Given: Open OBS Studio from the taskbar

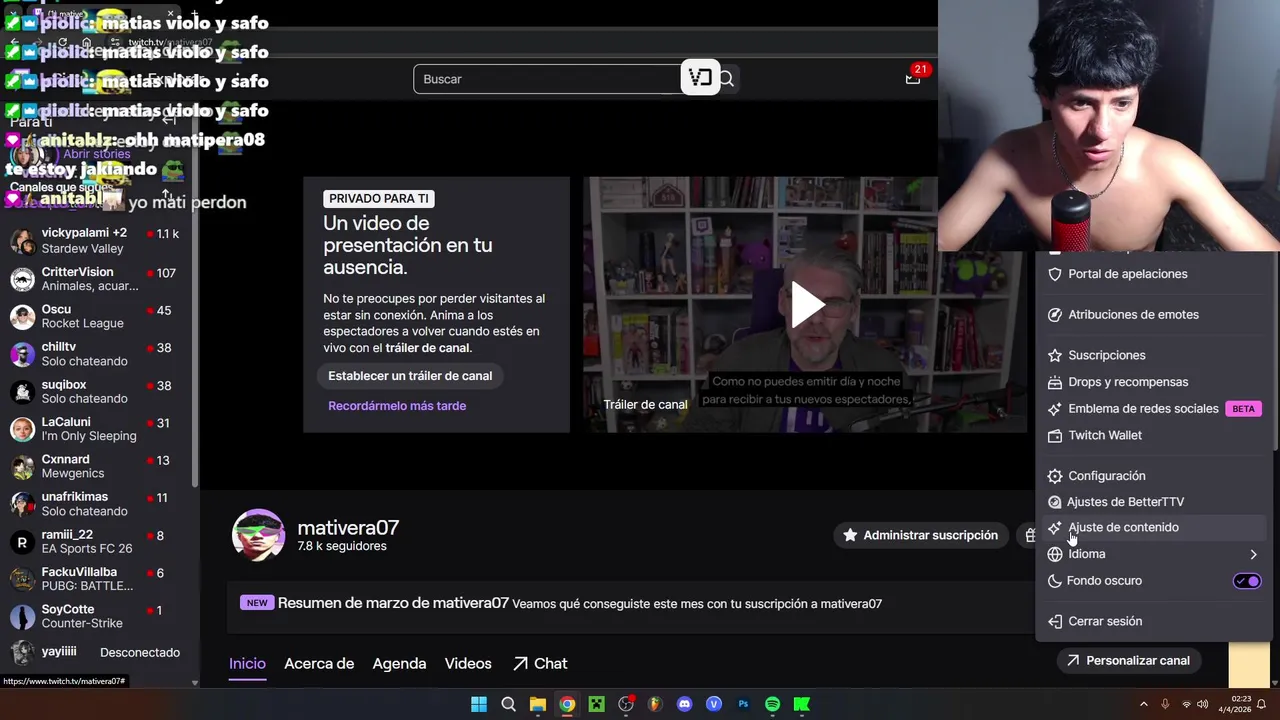Looking at the screenshot, I should (x=626, y=704).
